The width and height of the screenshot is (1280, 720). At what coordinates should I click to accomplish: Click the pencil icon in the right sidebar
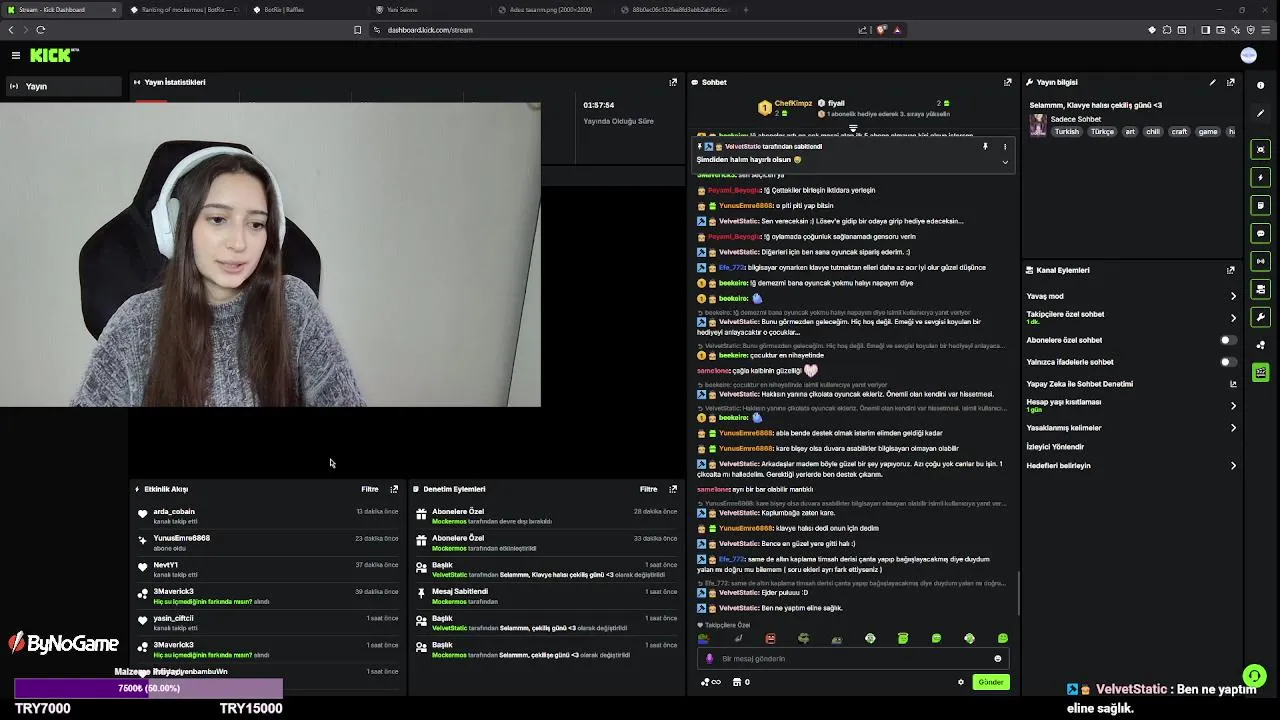(1260, 113)
